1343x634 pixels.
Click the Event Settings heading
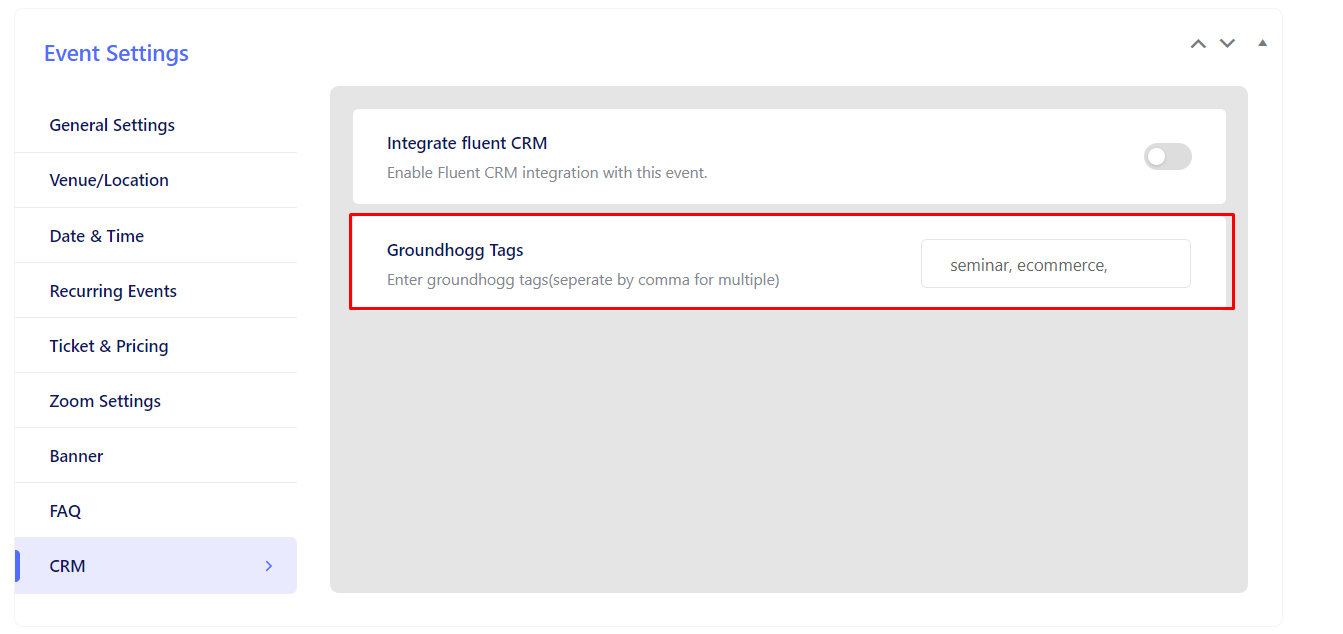[116, 53]
